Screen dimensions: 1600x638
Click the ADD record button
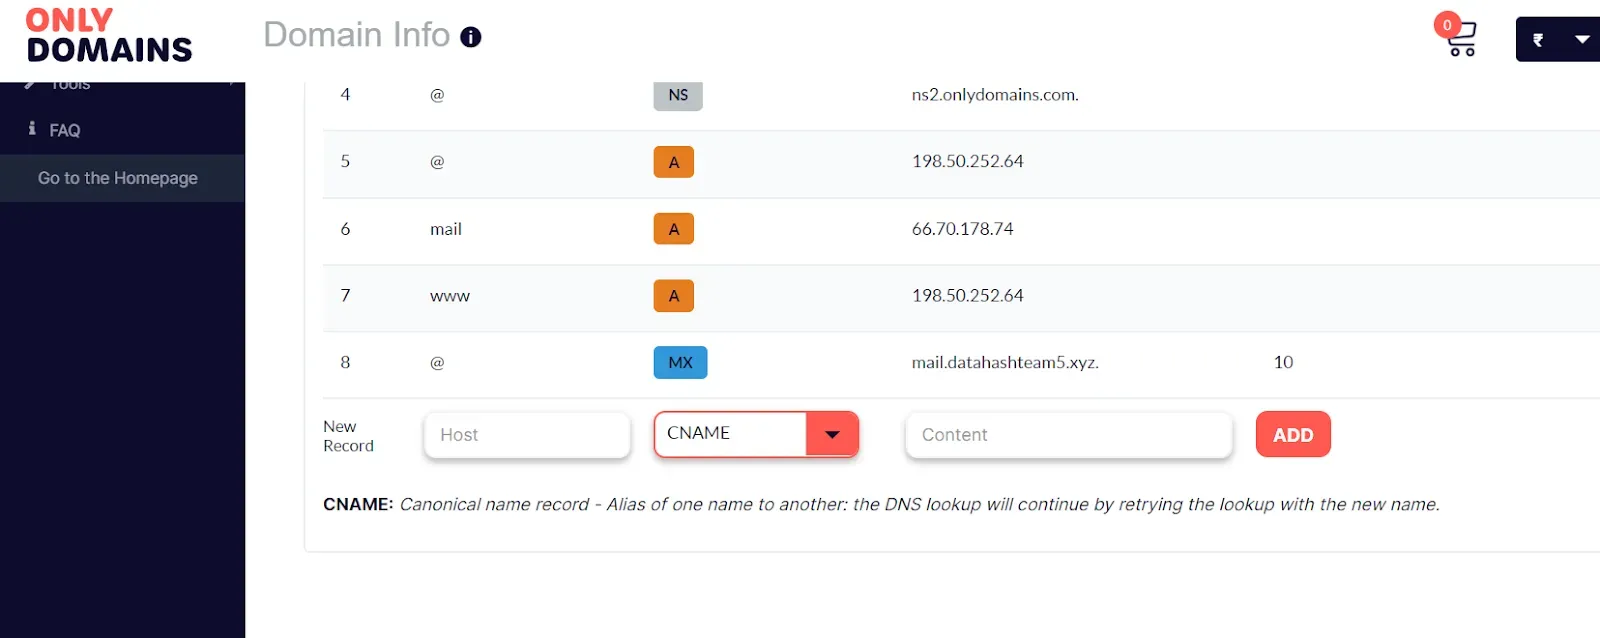click(x=1293, y=434)
